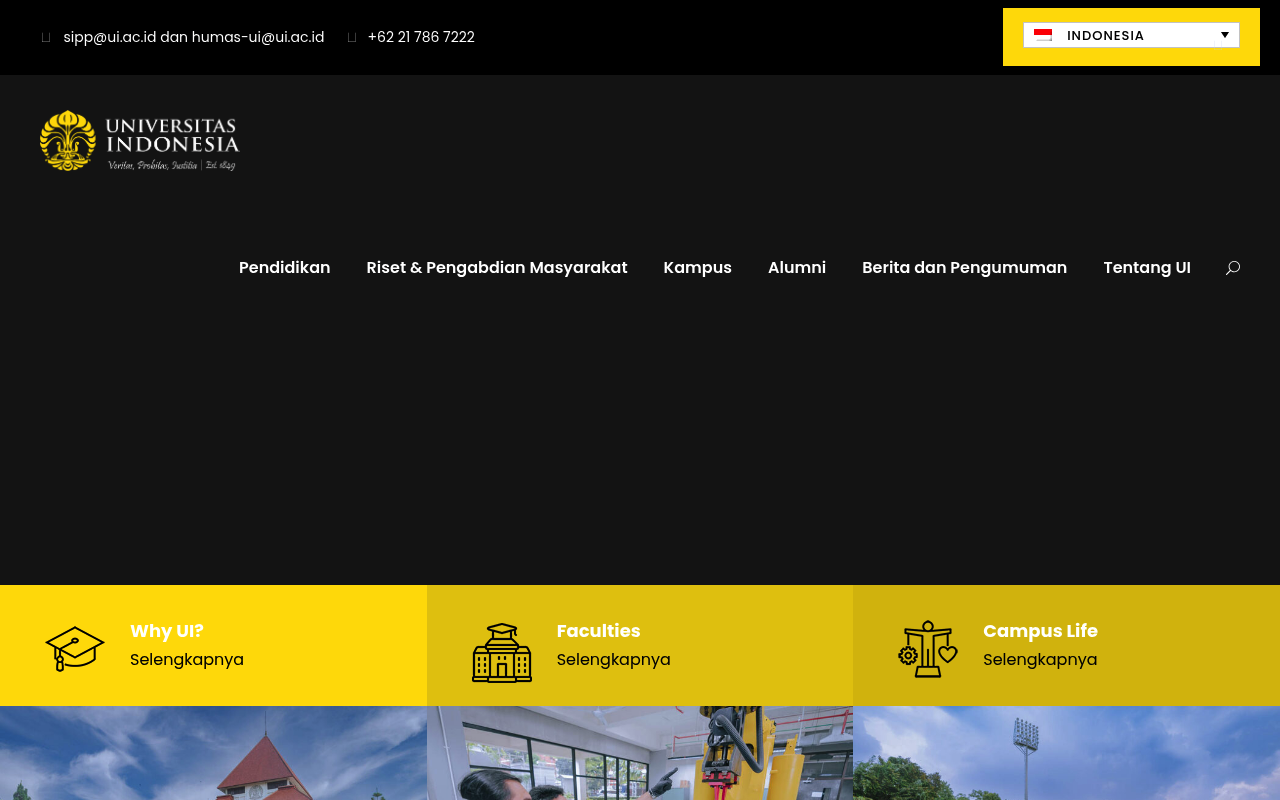Open the Tentang UI menu
The image size is (1280, 800).
(1147, 268)
